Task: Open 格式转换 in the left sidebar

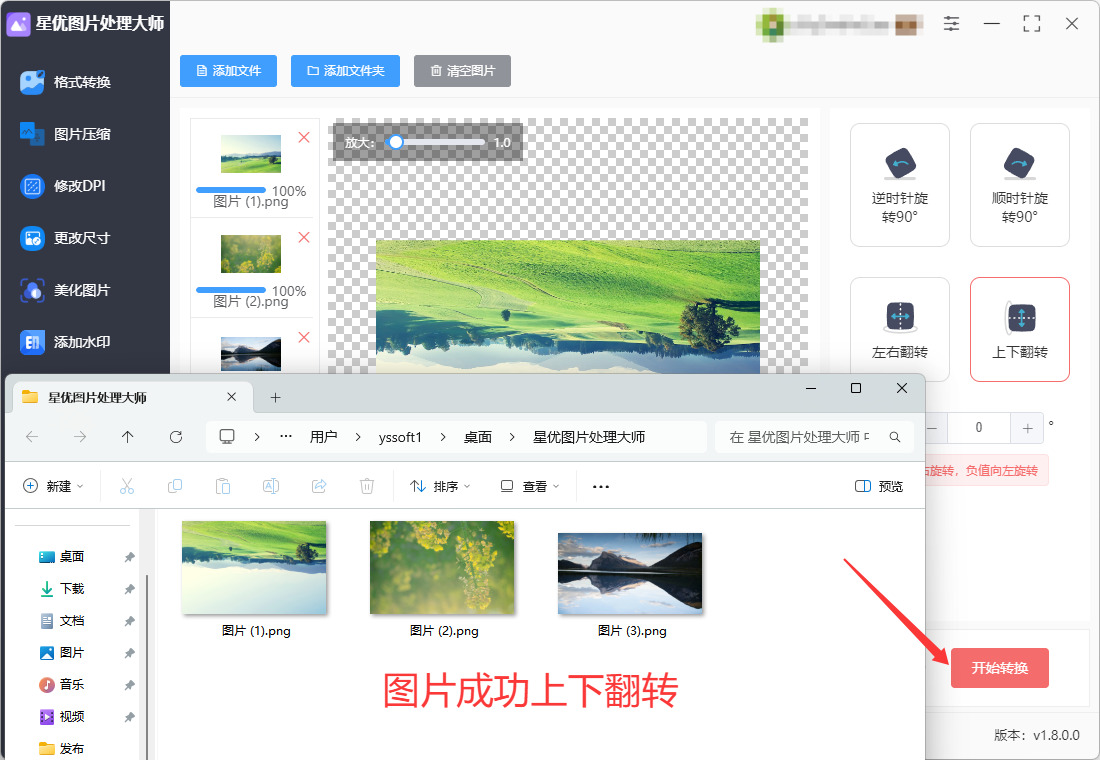Action: (65, 82)
